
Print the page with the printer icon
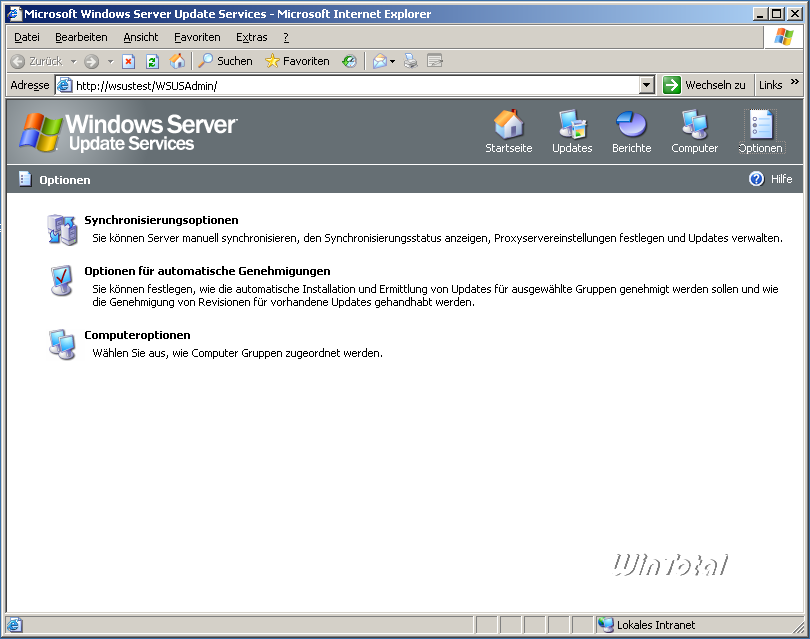point(411,61)
